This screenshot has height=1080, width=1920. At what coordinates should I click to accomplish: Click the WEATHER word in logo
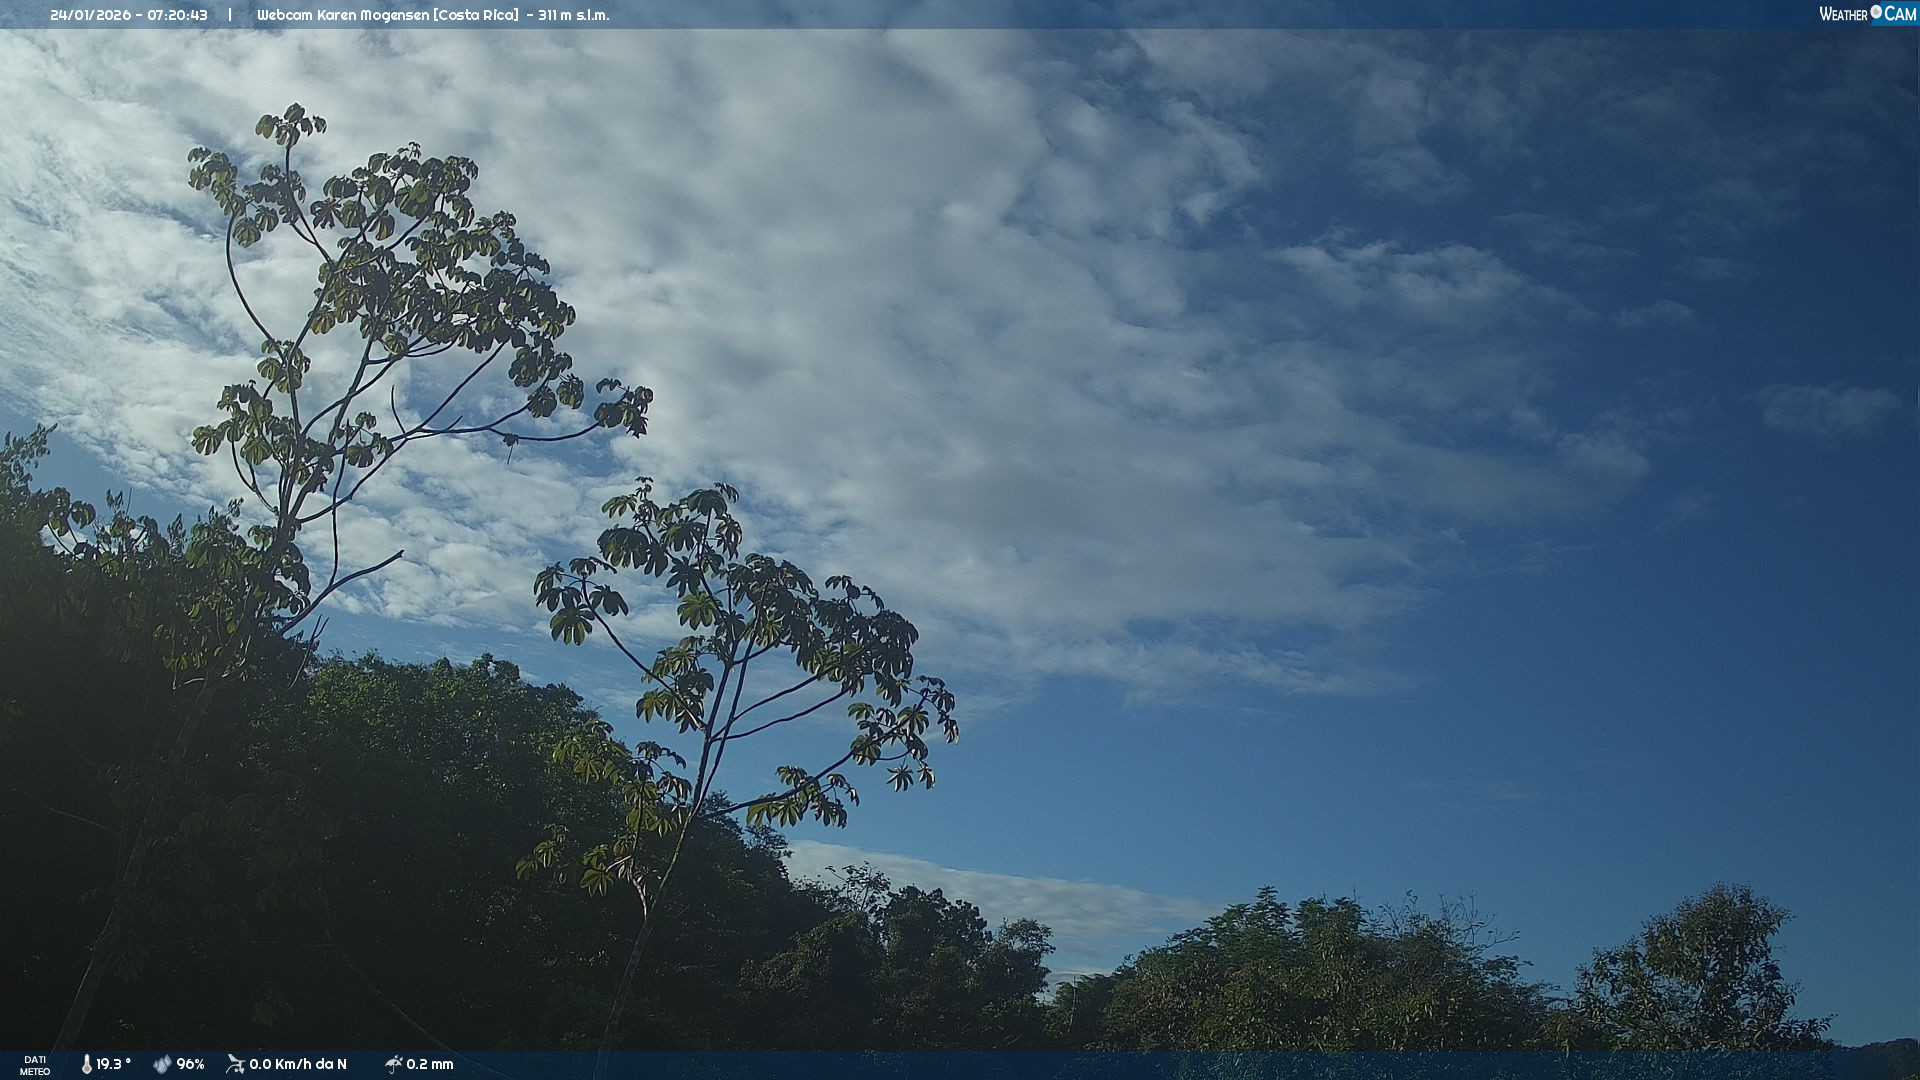click(x=1843, y=14)
